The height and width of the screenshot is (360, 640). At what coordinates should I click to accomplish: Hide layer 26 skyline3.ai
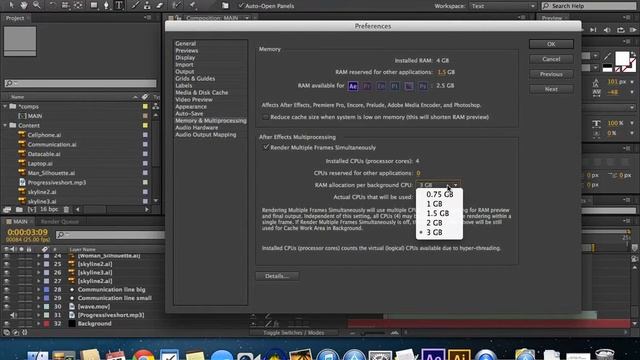[x=7, y=272]
